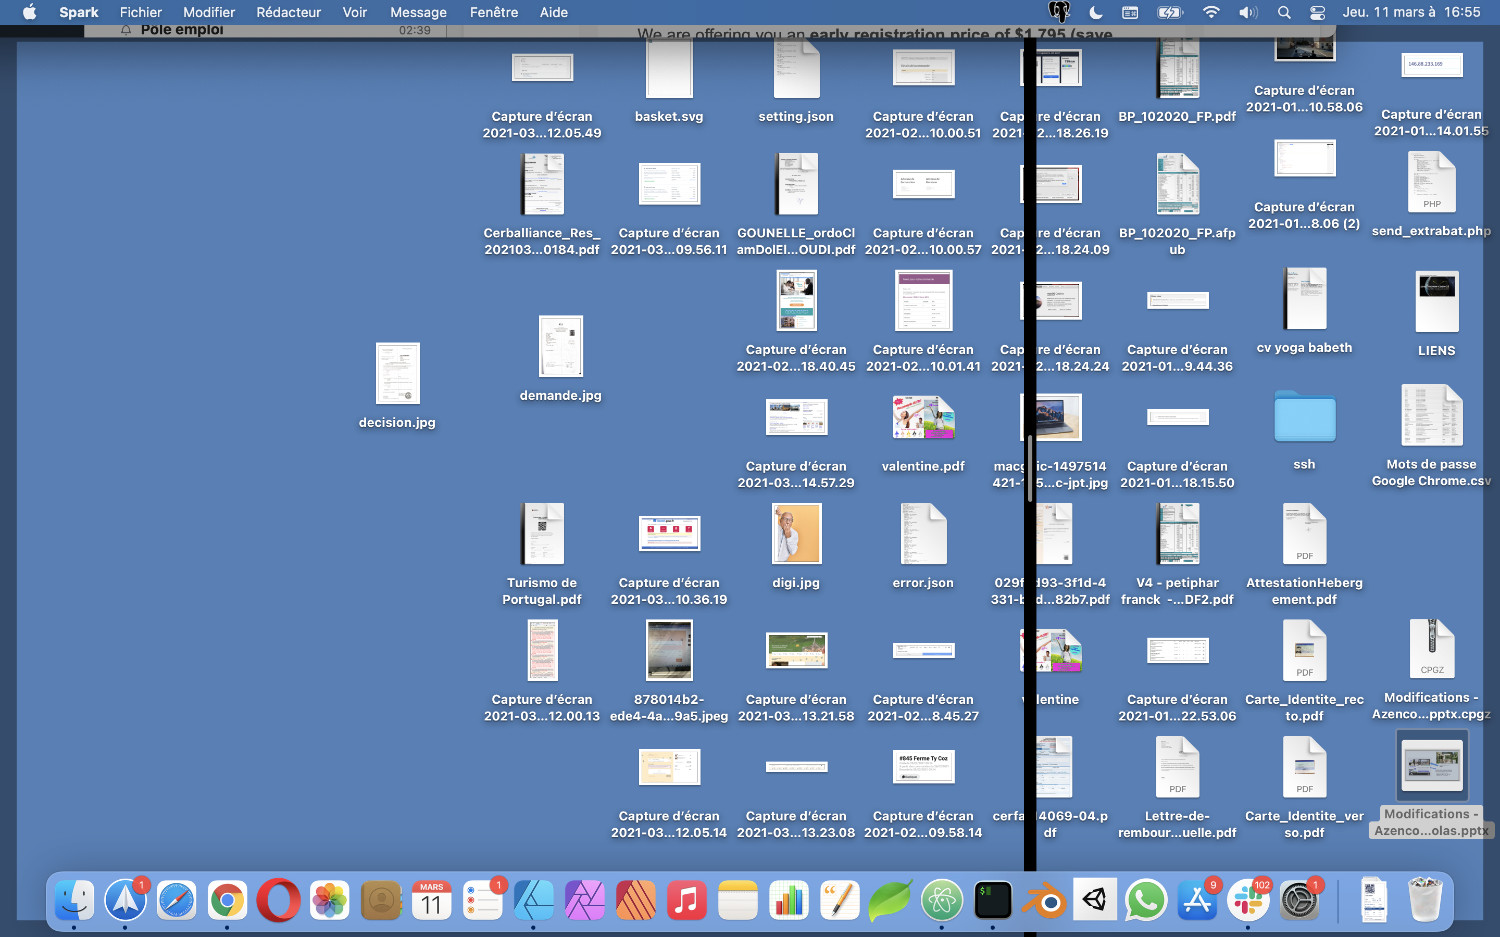The width and height of the screenshot is (1500, 937).
Task: Launch Unity from the Dock
Action: tap(1095, 901)
